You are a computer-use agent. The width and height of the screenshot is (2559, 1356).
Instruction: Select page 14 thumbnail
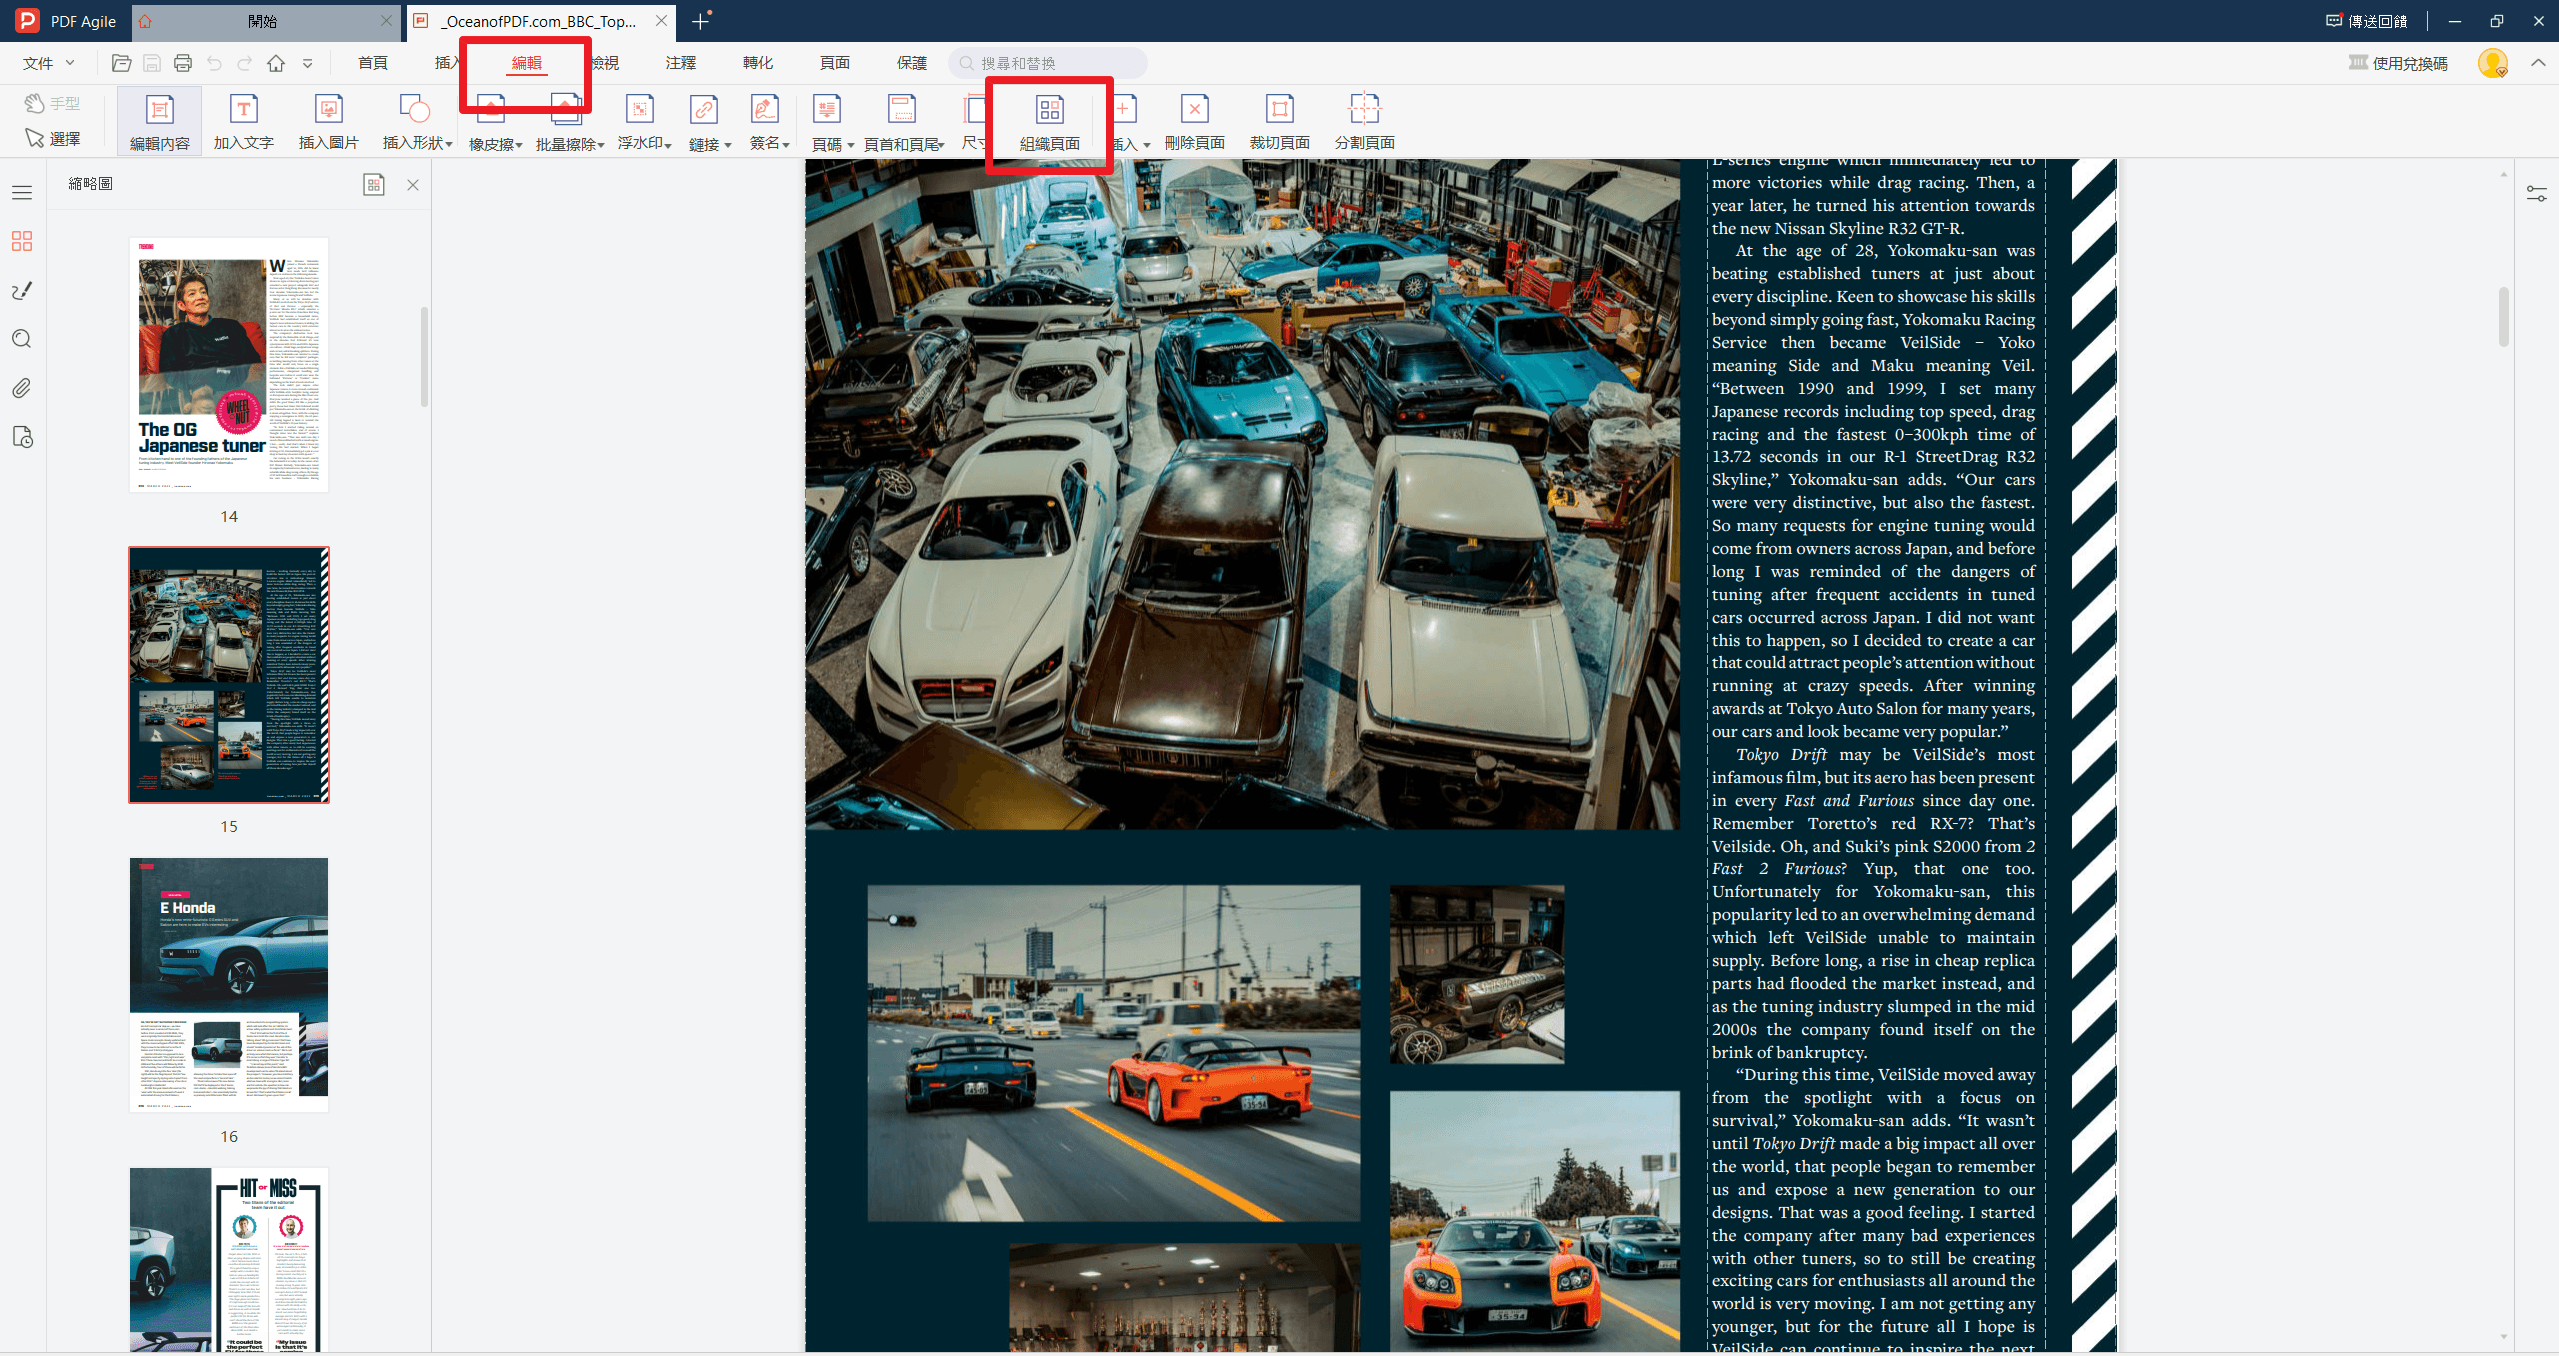(229, 365)
